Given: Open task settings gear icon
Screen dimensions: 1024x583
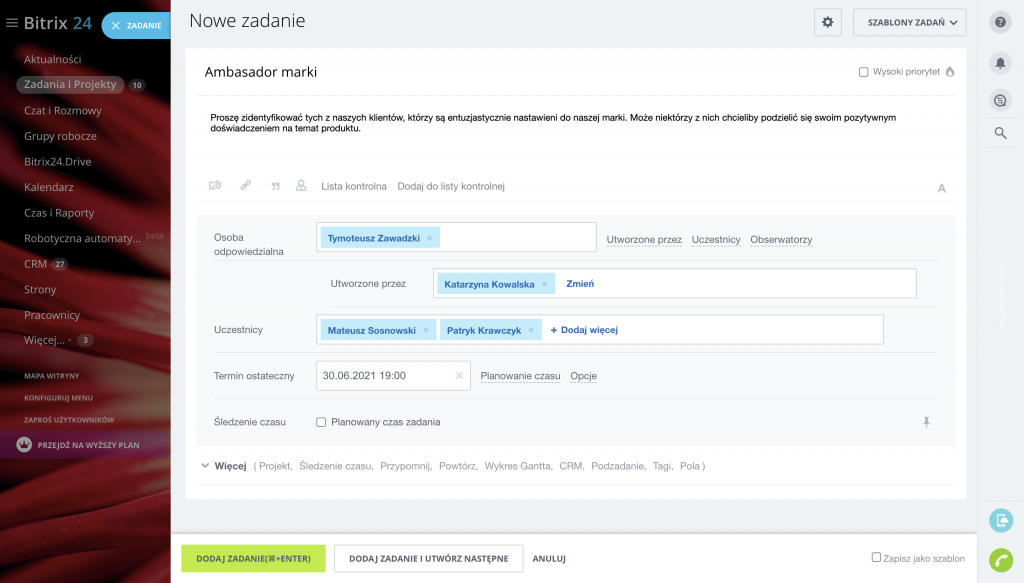Looking at the screenshot, I should click(827, 22).
